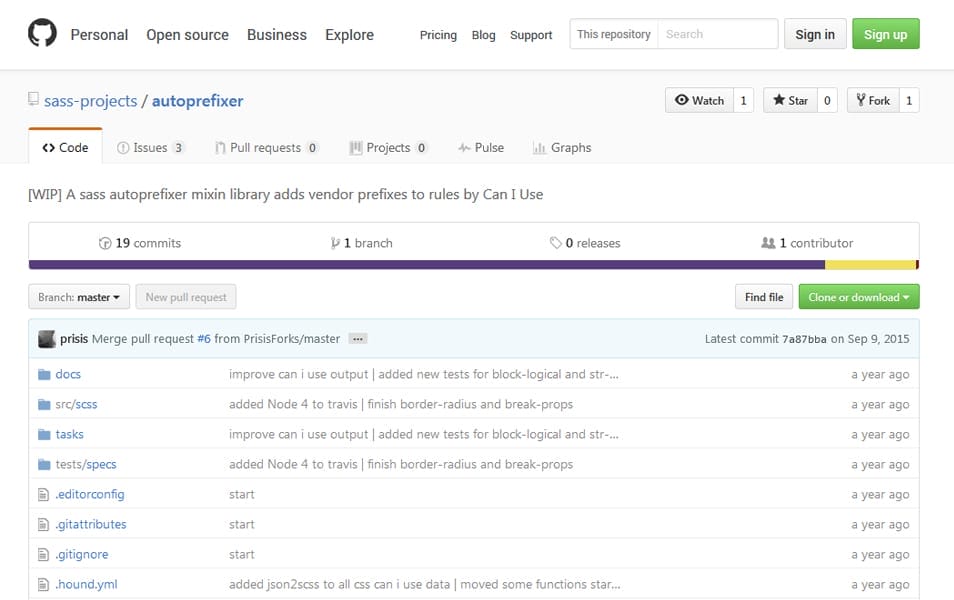Click the .hound.yml commit message about json2scss
The height and width of the screenshot is (600, 954).
click(425, 584)
